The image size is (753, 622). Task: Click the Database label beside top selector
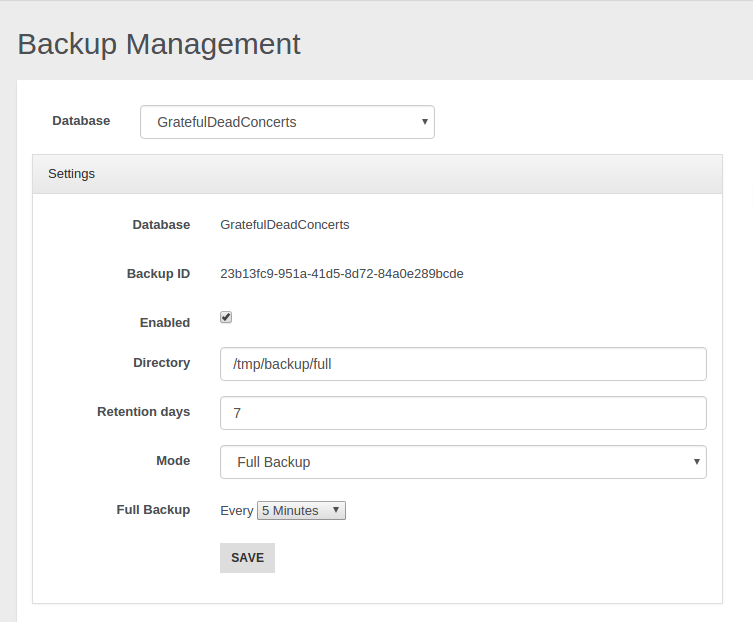pyautogui.click(x=81, y=121)
